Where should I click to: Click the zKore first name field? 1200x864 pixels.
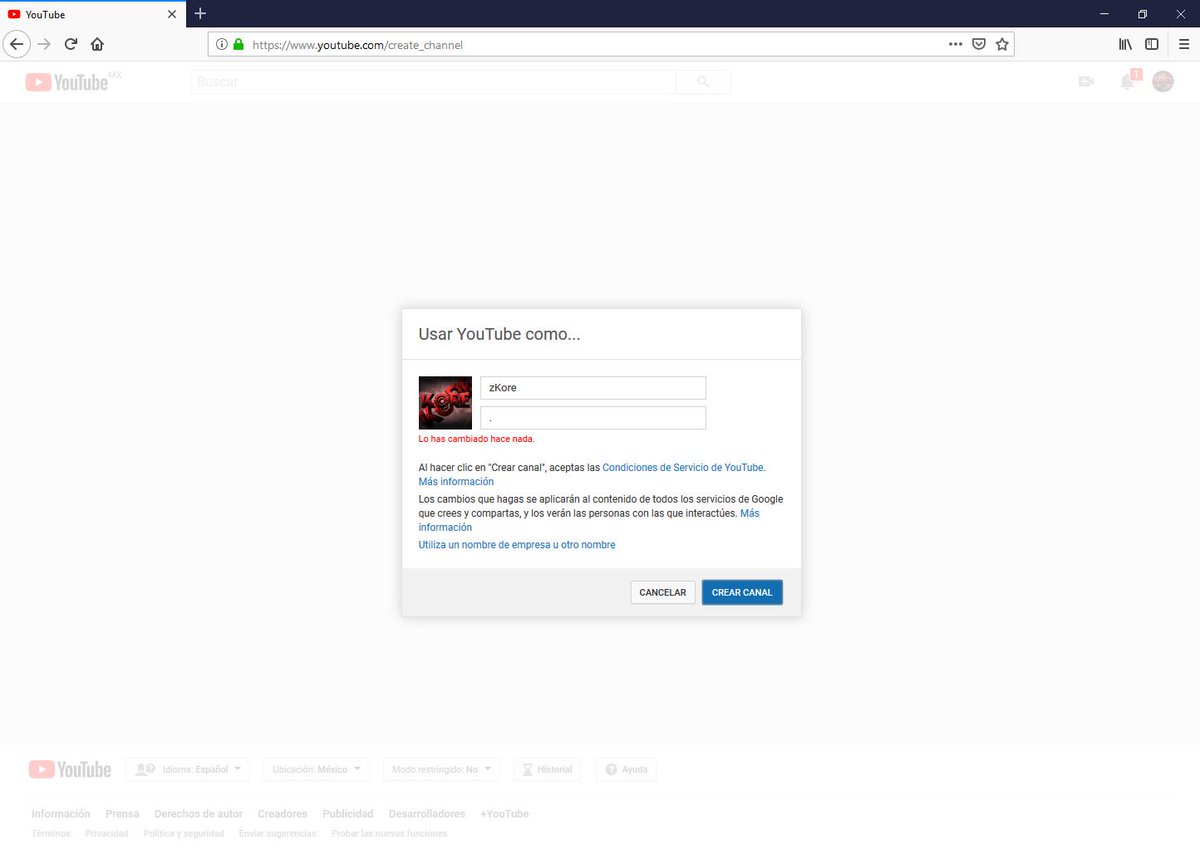(x=593, y=388)
